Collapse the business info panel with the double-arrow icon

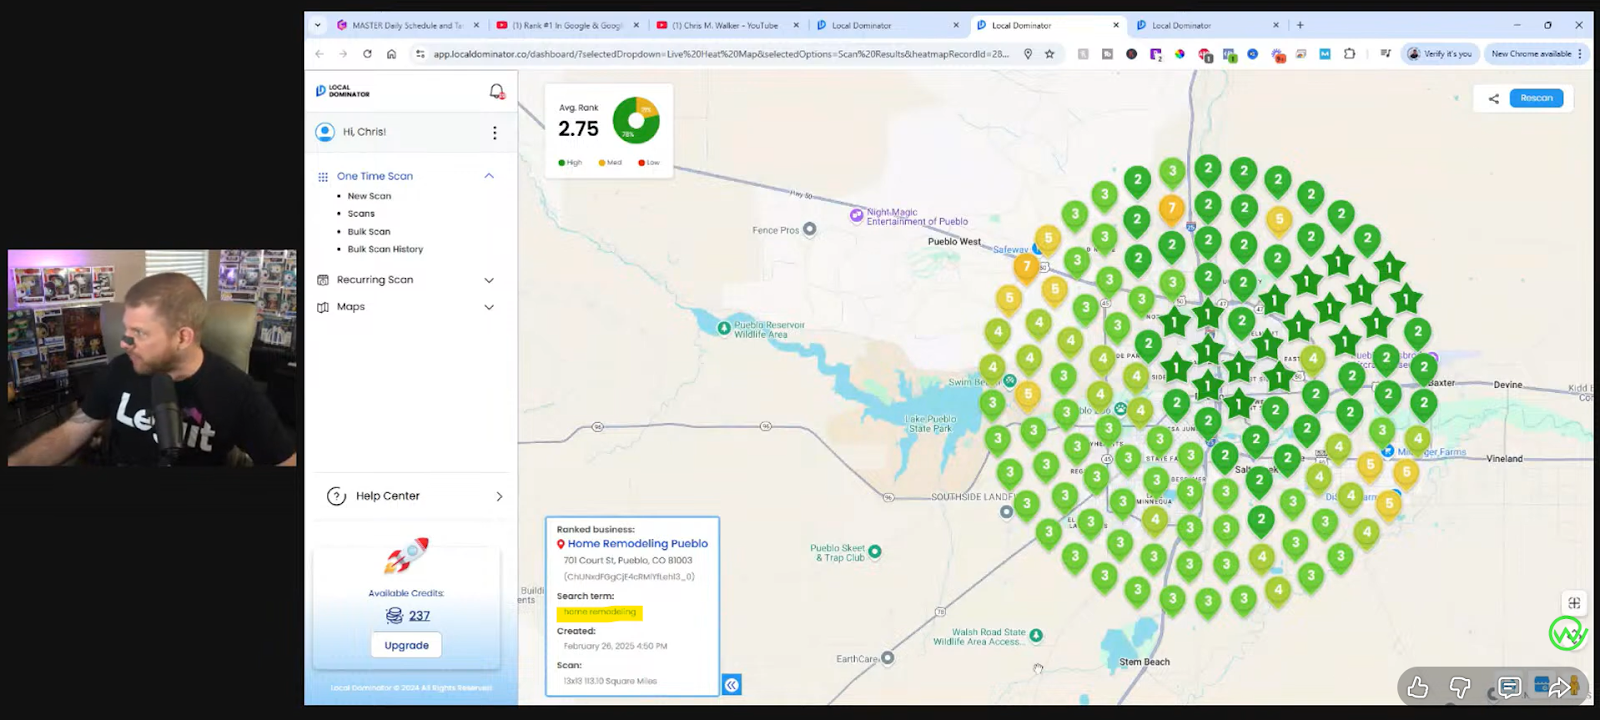coord(732,685)
